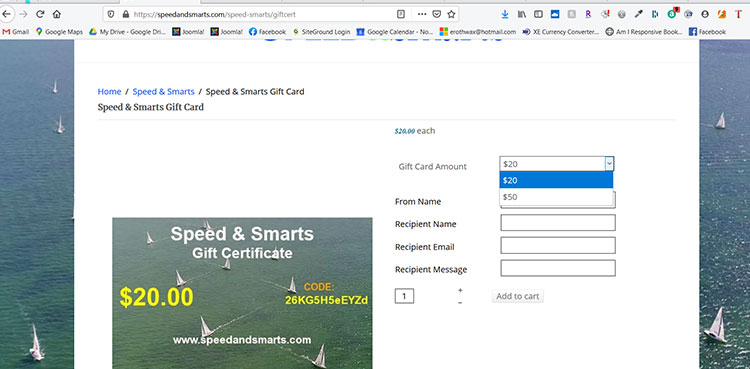This screenshot has width=750, height=369.
Task: Click the orange extension icon
Action: point(722,14)
